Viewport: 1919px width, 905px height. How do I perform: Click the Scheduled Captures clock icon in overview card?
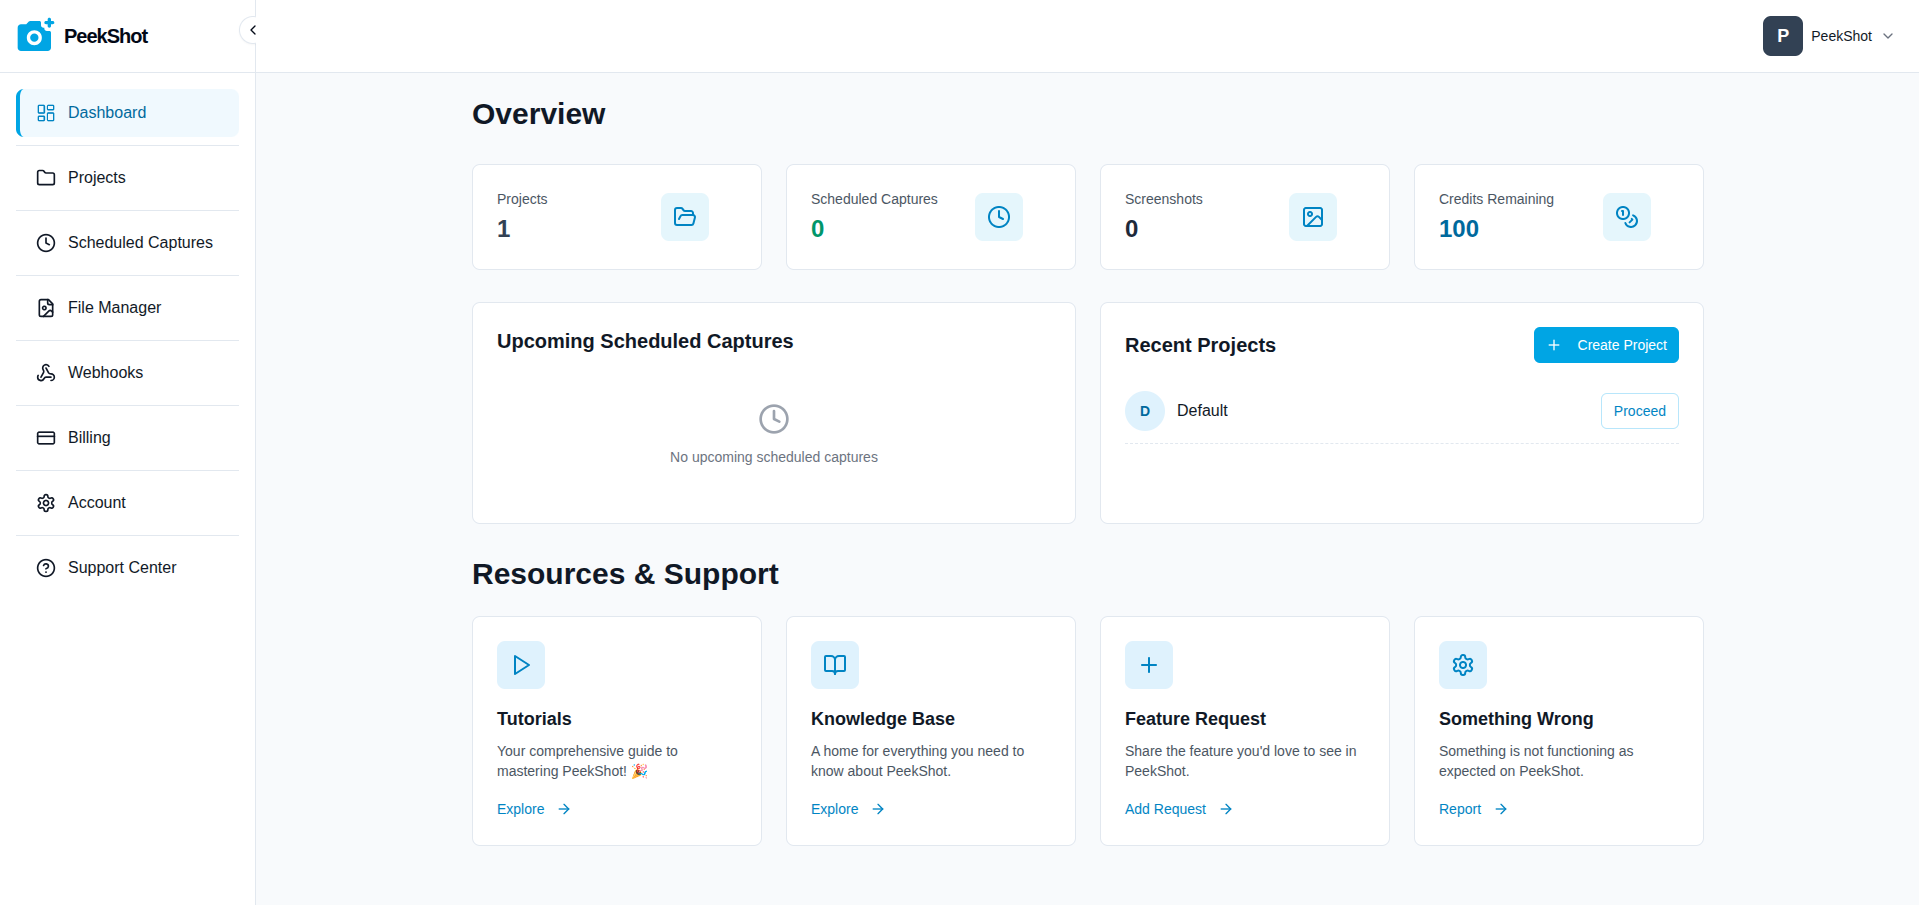(998, 217)
